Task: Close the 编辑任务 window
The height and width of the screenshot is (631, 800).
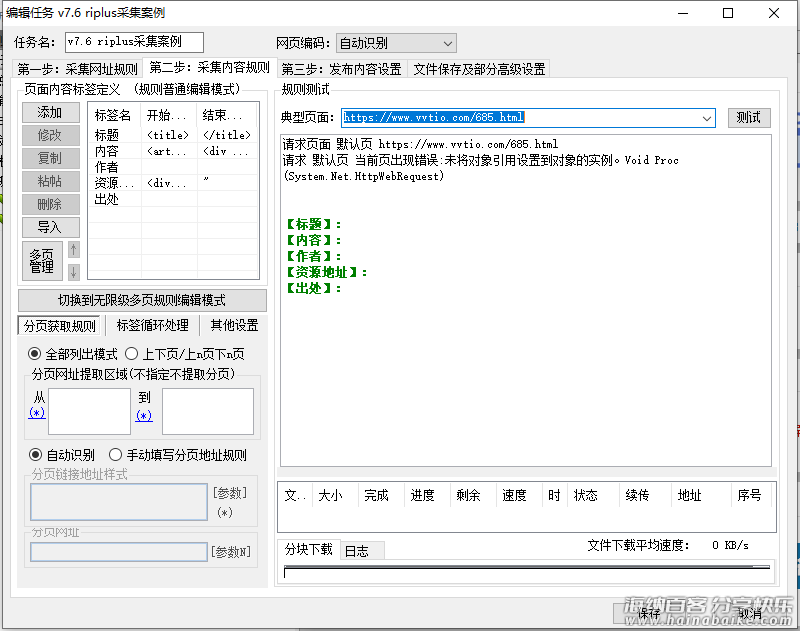Action: click(773, 13)
